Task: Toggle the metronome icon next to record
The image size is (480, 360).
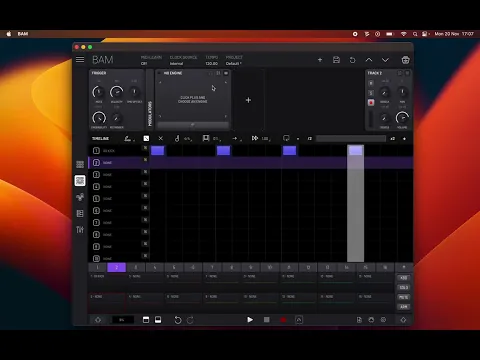Action: [x=299, y=320]
